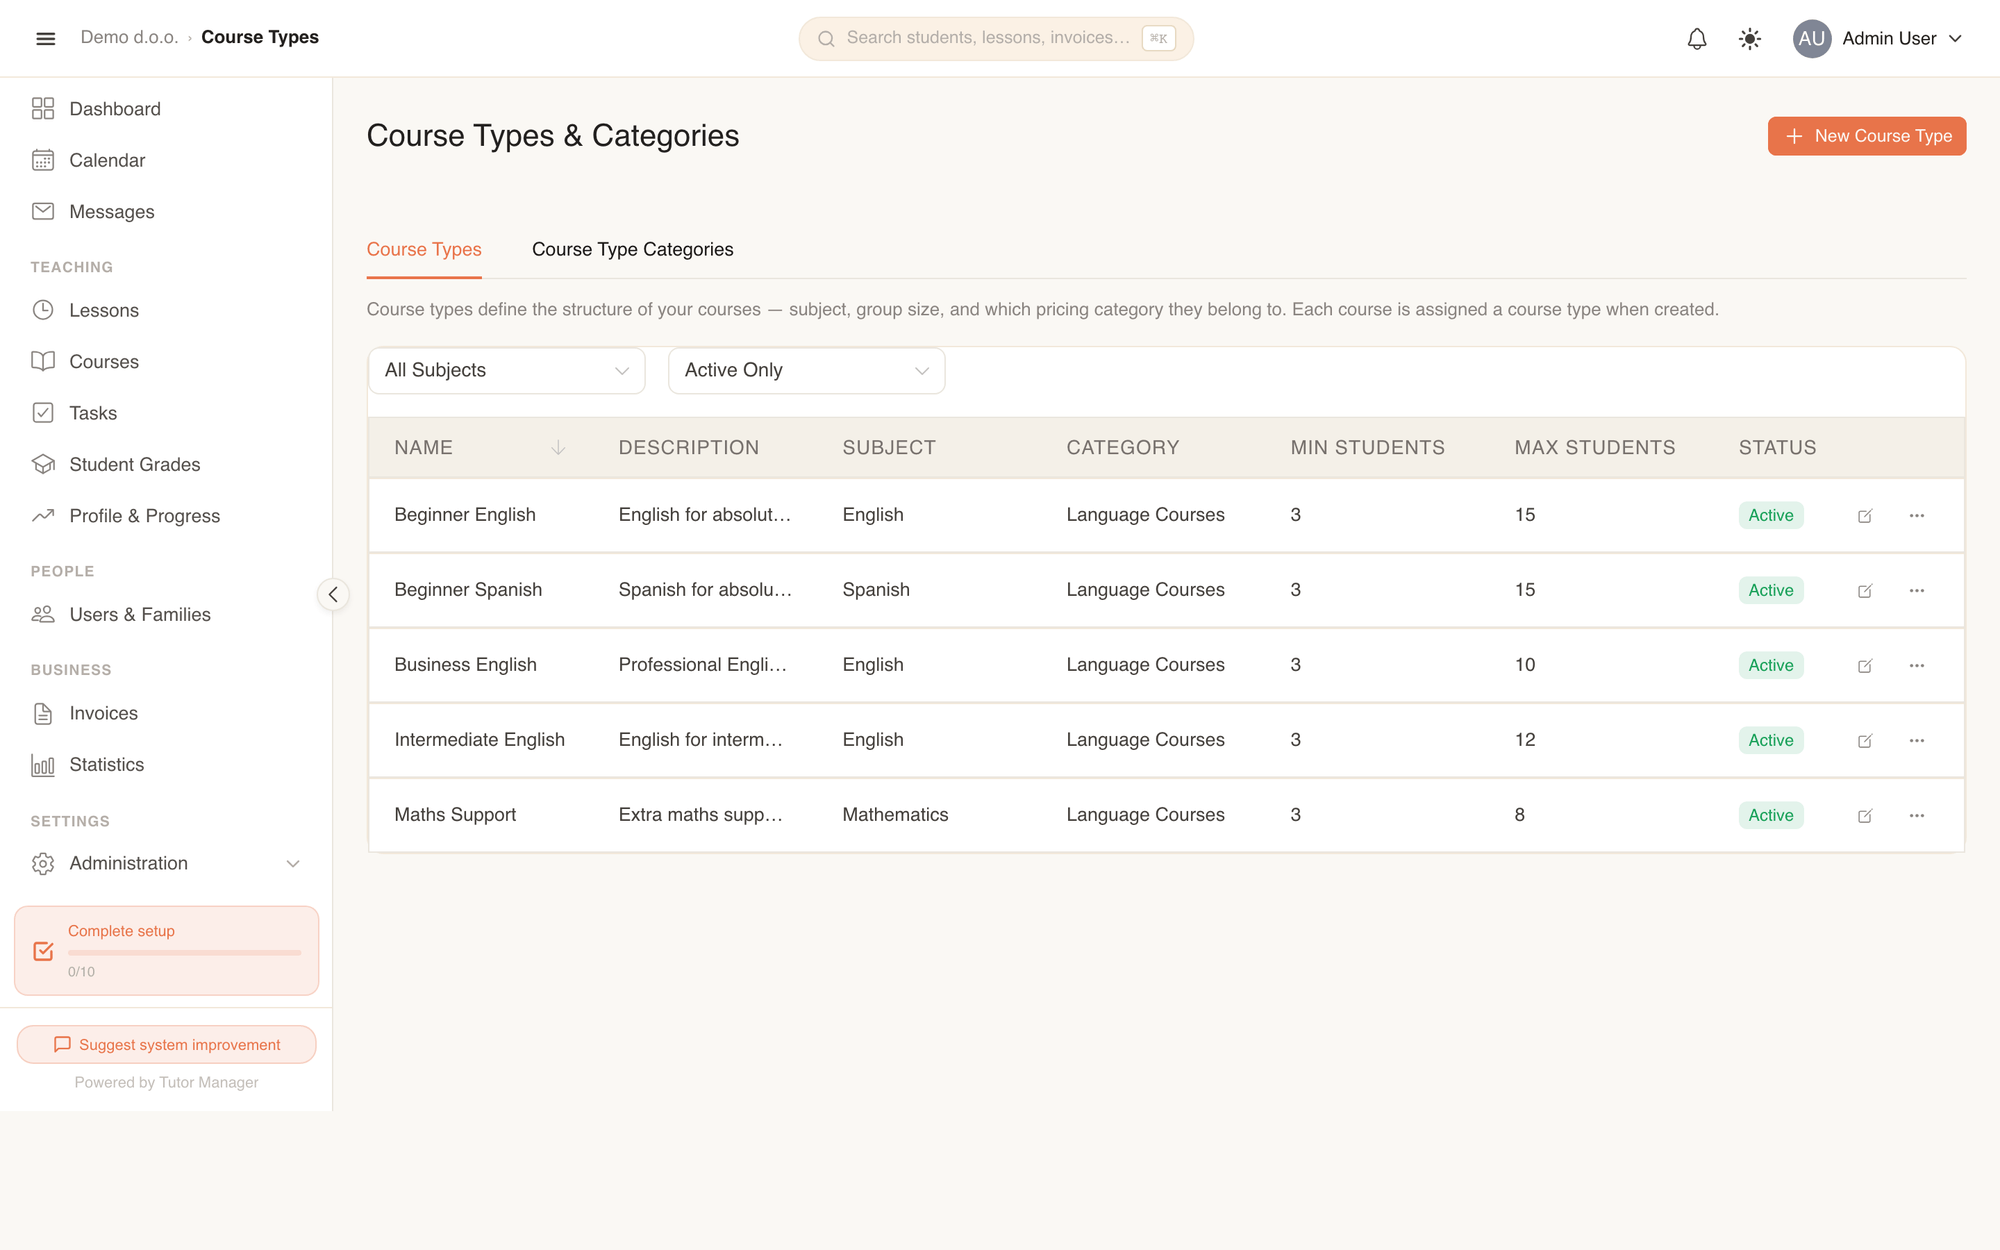Screen dimensions: 2000x1250
Task: Open Student Grades page
Action: (x=166, y=464)
